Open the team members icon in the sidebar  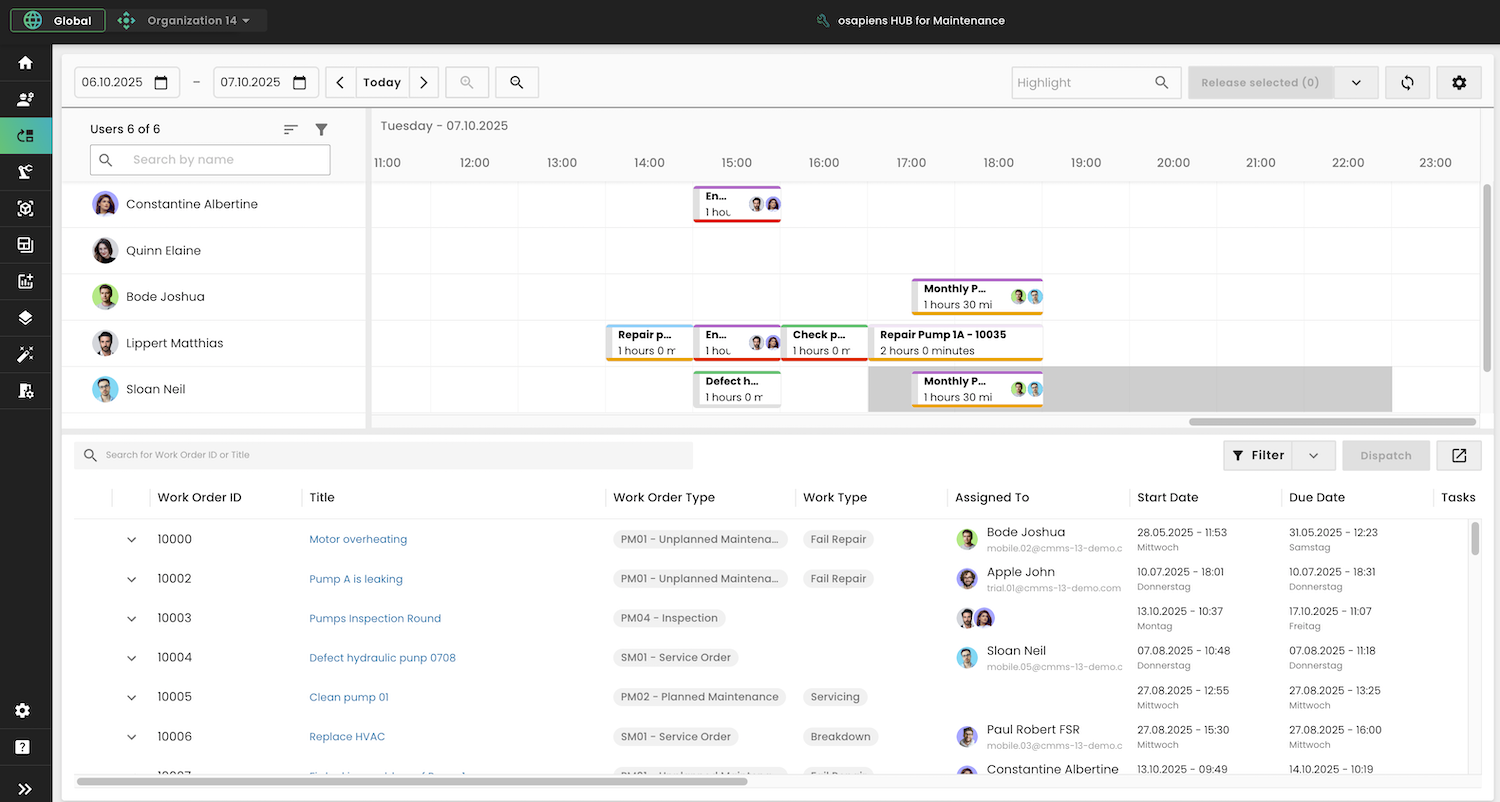(25, 98)
